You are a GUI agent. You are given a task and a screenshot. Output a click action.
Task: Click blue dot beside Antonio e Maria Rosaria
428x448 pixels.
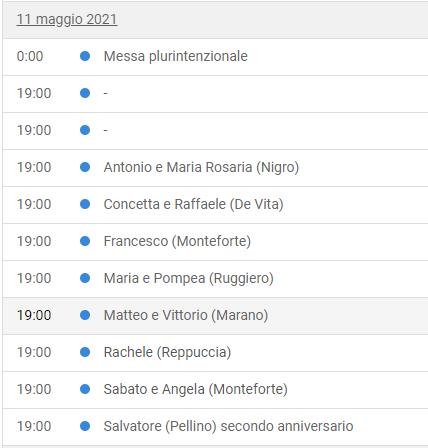85,167
